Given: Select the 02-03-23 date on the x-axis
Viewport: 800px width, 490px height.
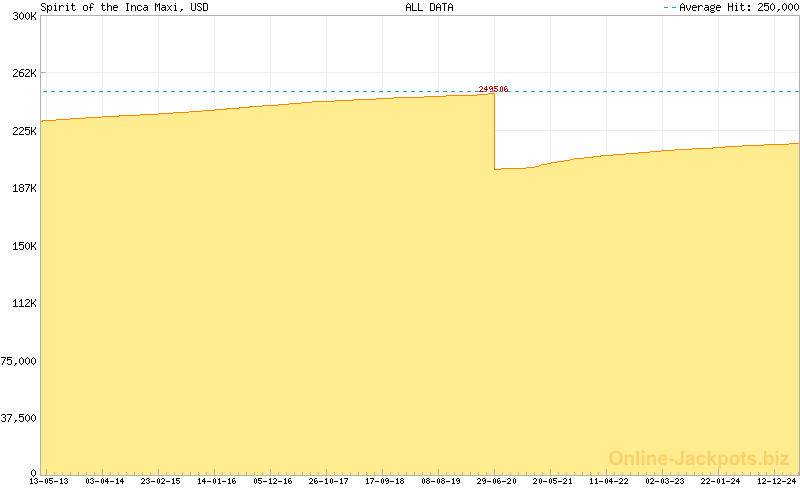Looking at the screenshot, I should point(665,481).
